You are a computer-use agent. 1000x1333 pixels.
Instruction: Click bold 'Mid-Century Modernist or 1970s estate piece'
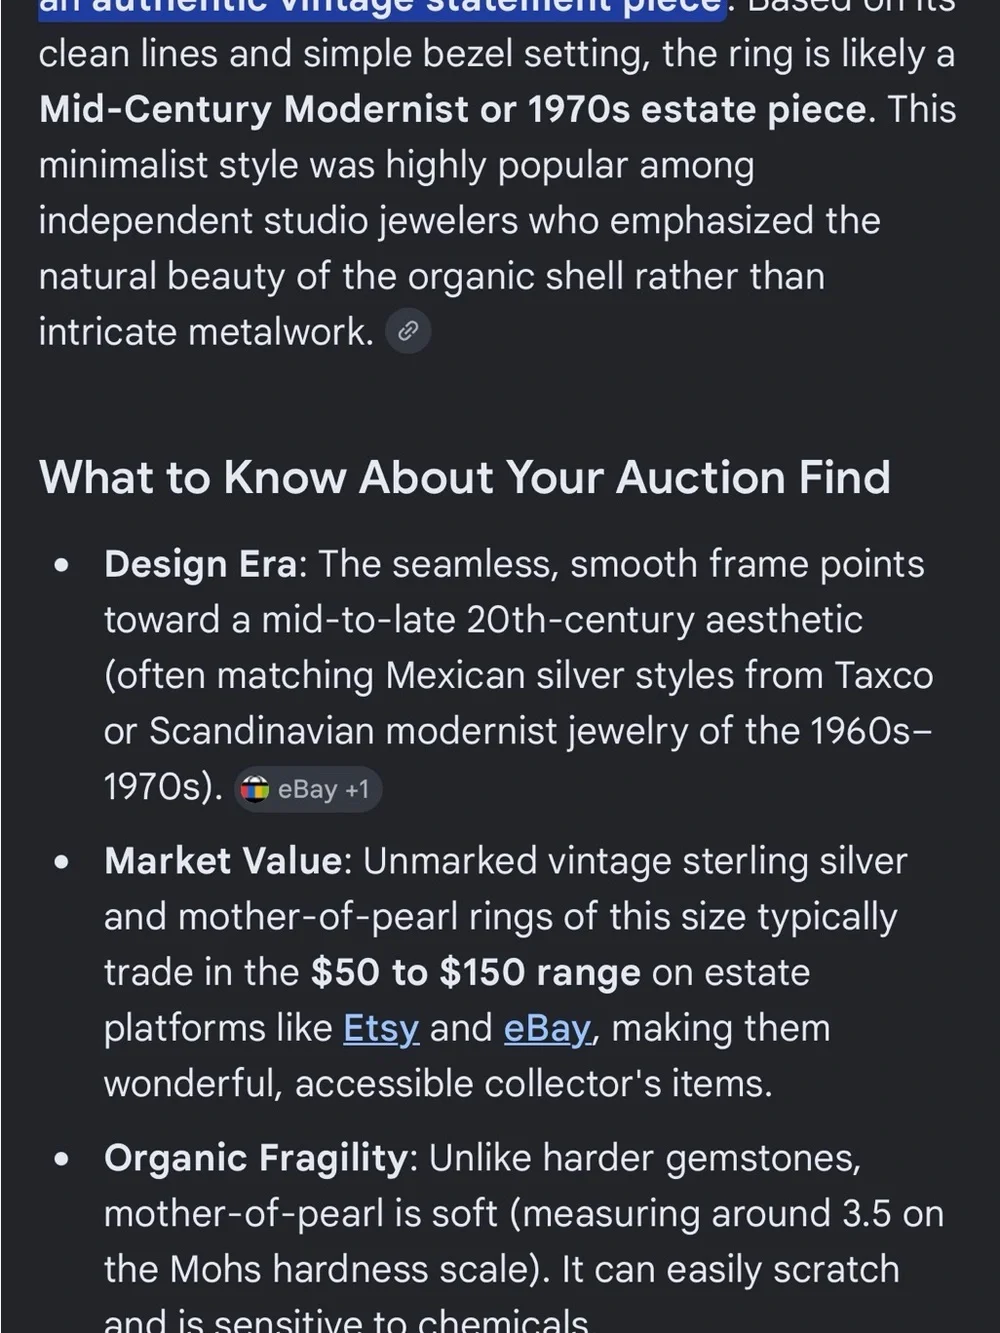[x=452, y=109]
